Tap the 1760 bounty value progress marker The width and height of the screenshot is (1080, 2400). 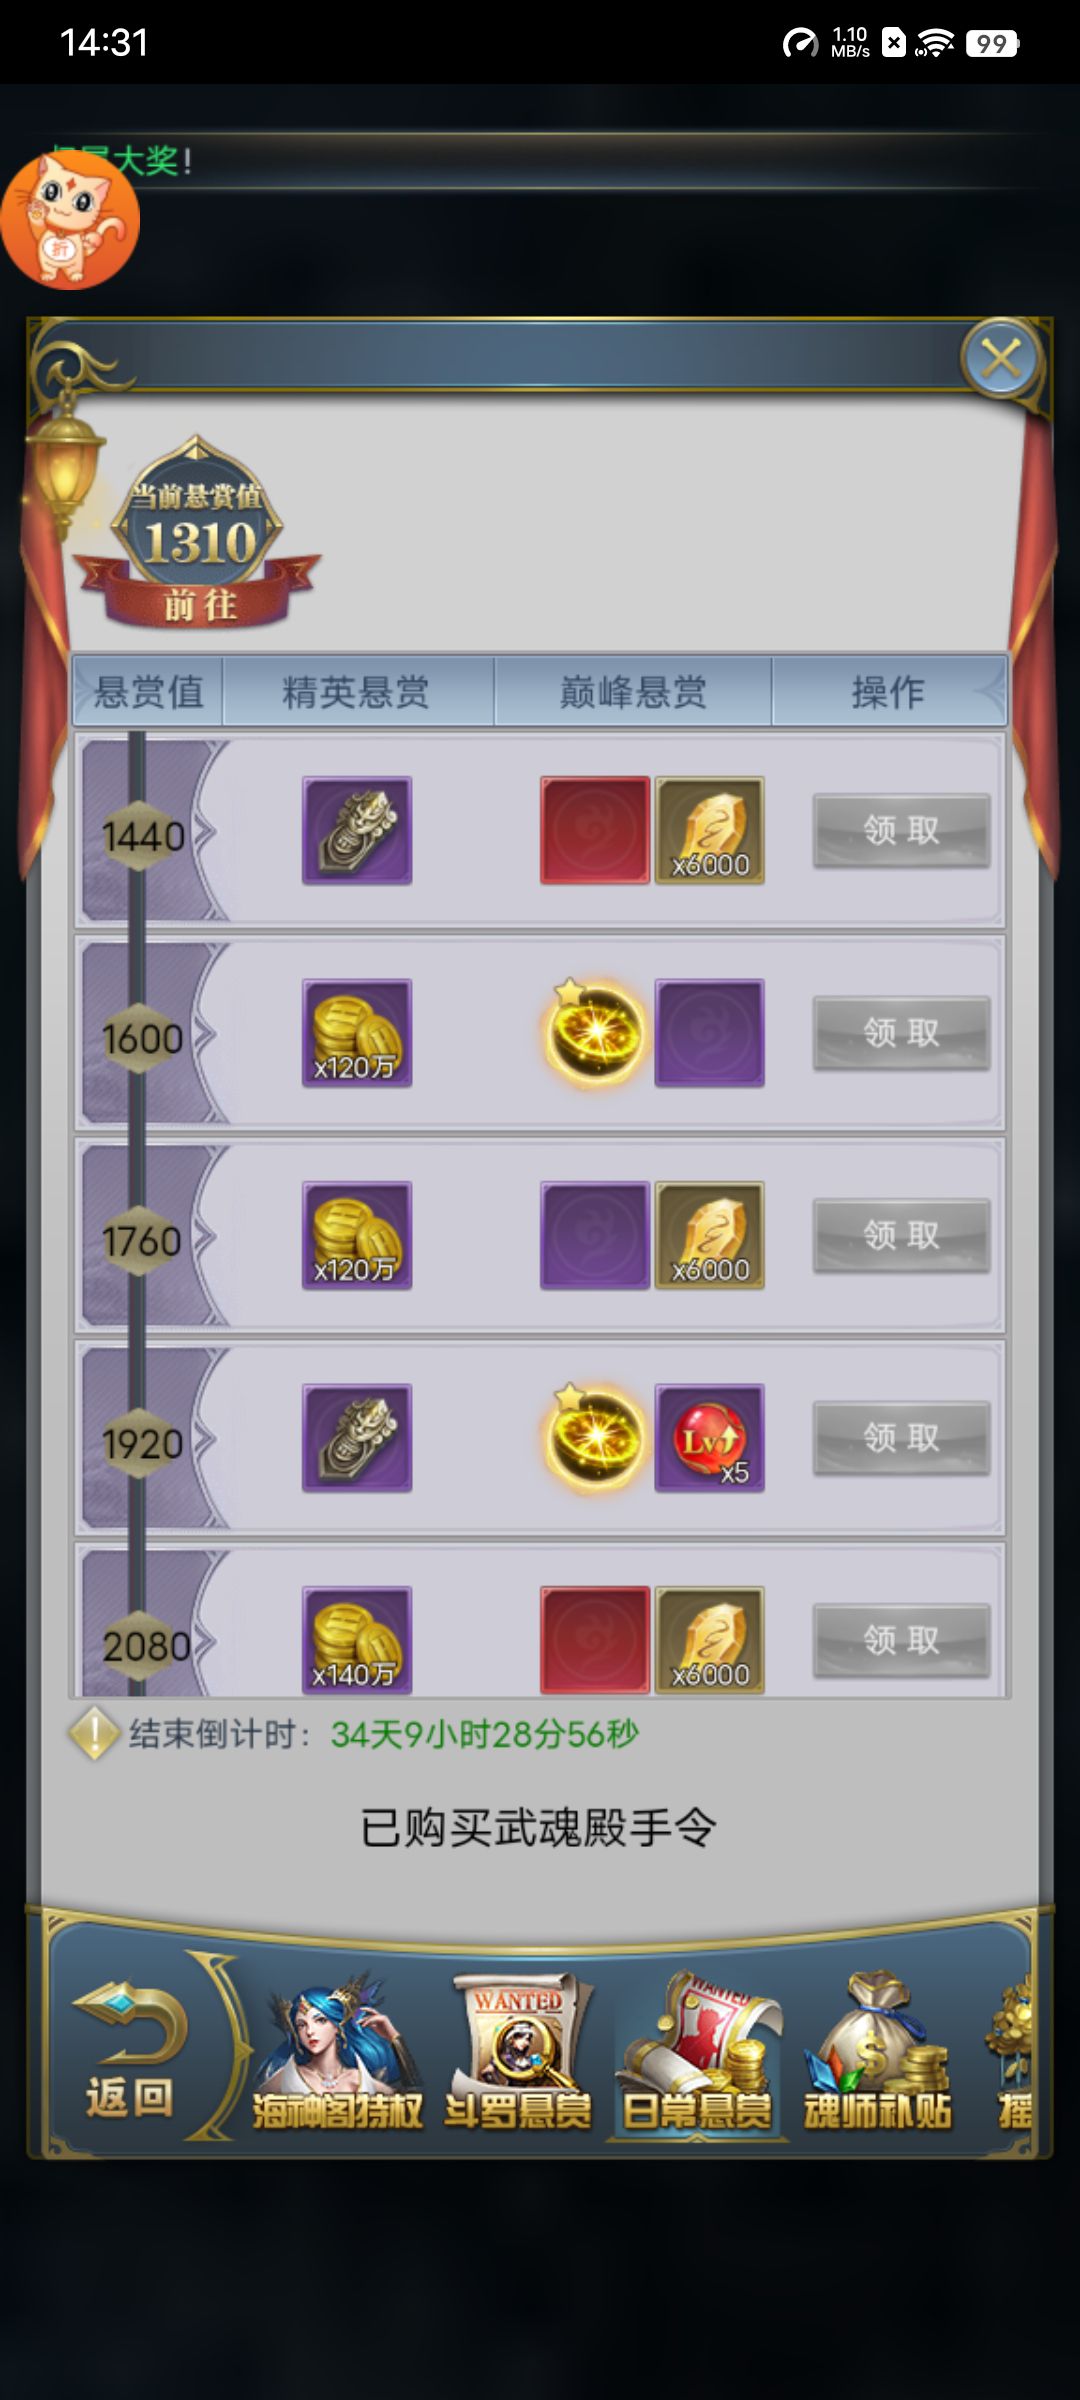142,1241
